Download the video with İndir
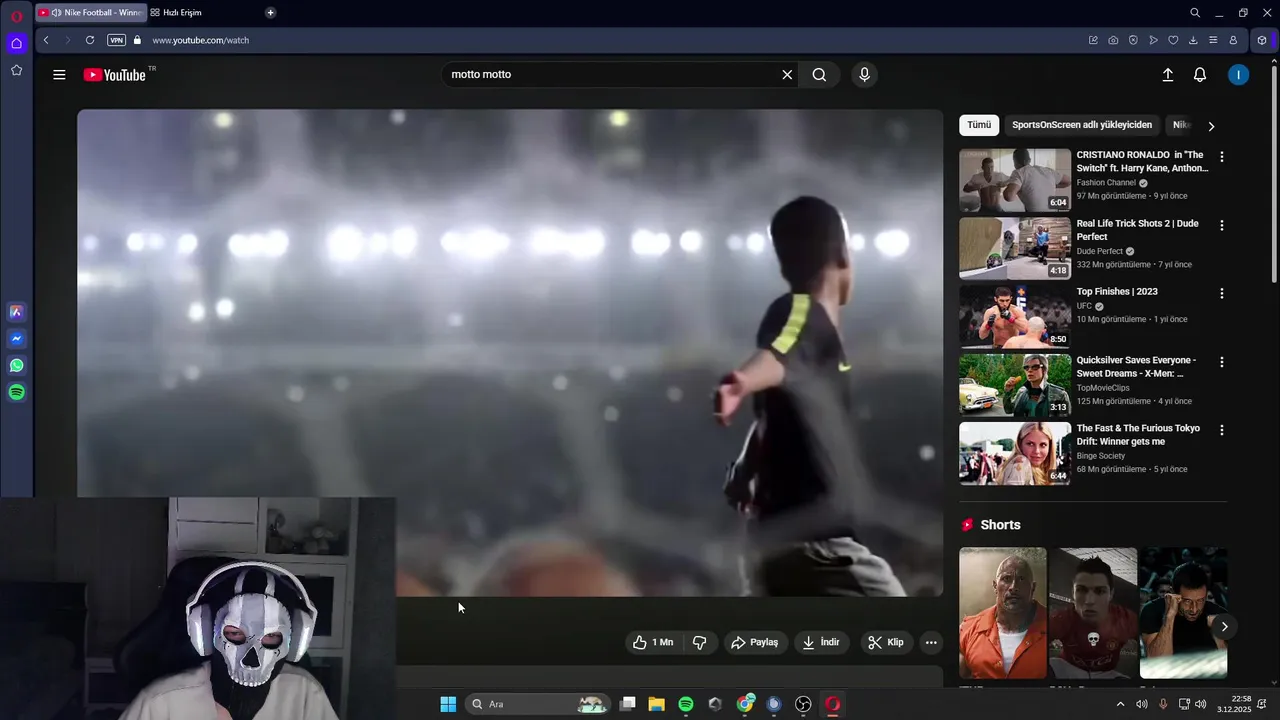This screenshot has width=1280, height=720. click(820, 642)
